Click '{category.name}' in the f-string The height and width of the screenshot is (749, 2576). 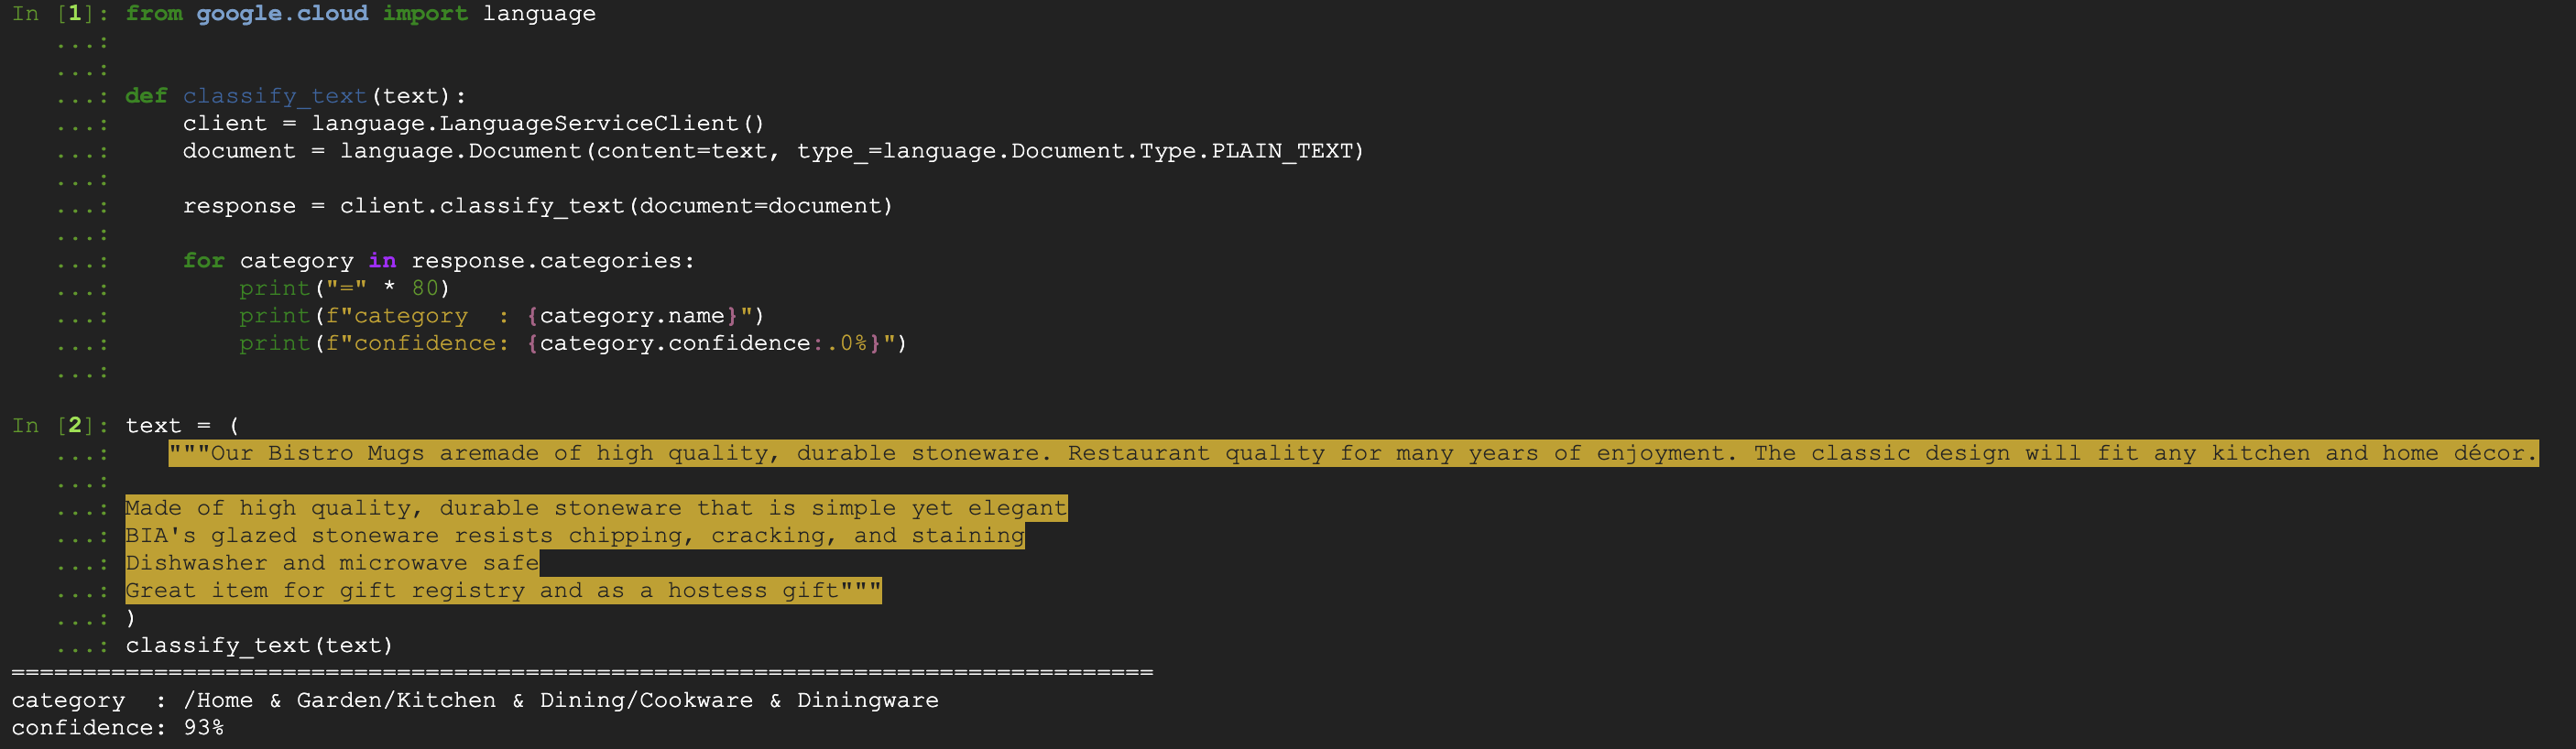(632, 316)
